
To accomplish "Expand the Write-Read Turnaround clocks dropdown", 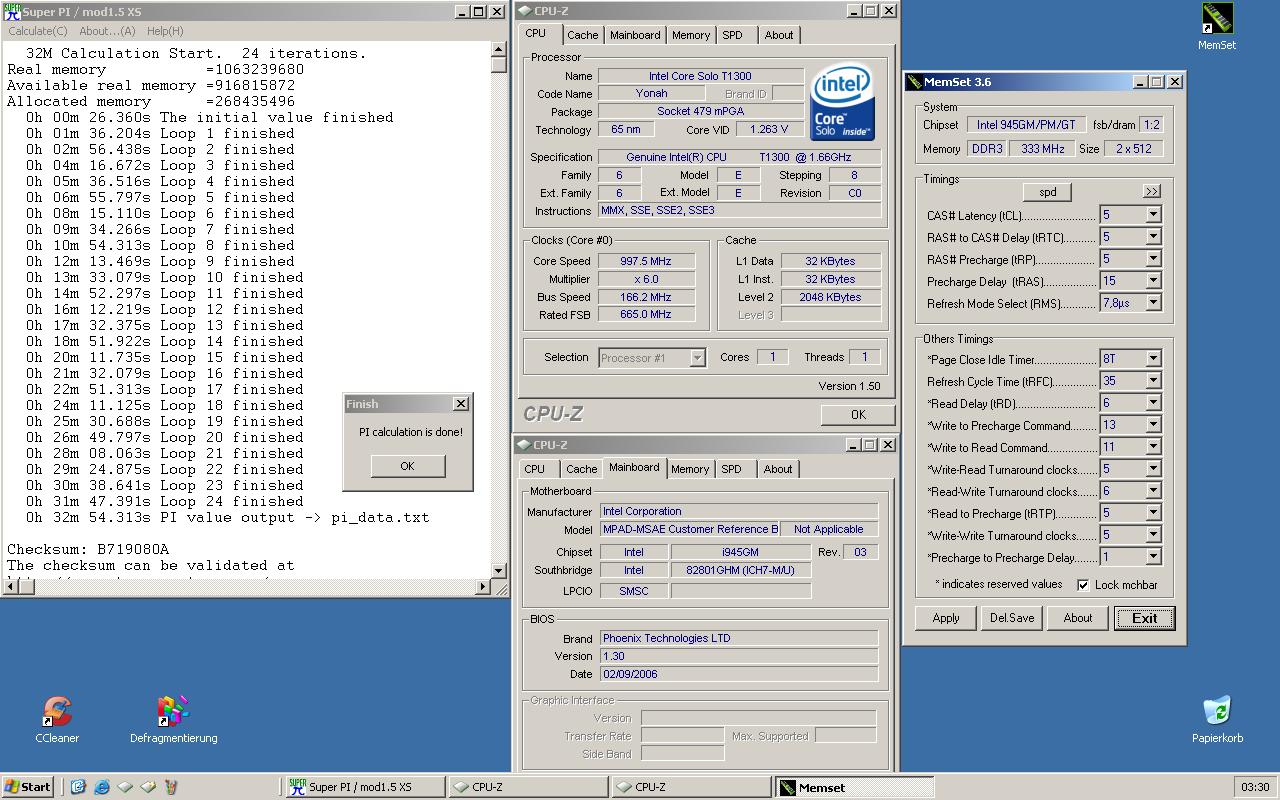I will click(1153, 469).
